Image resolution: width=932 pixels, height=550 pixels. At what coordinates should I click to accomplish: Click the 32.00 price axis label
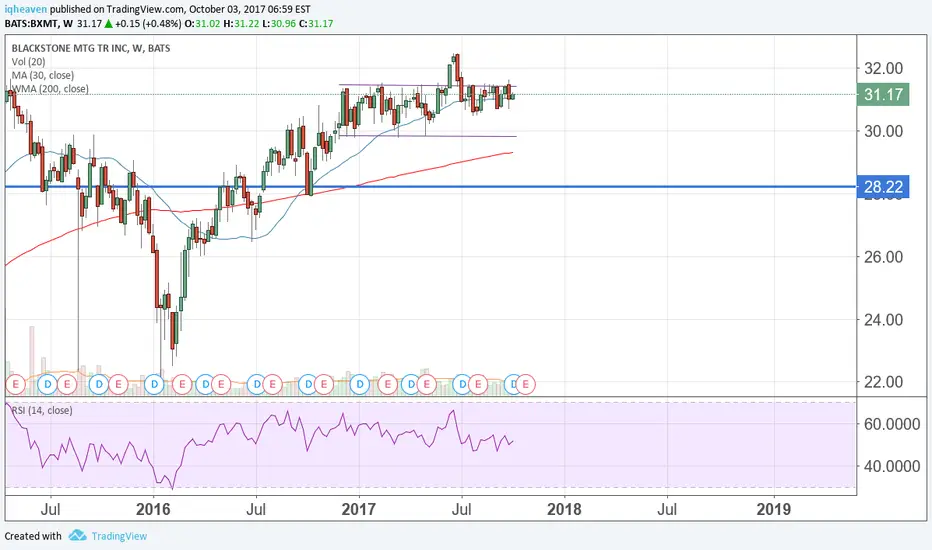point(883,68)
